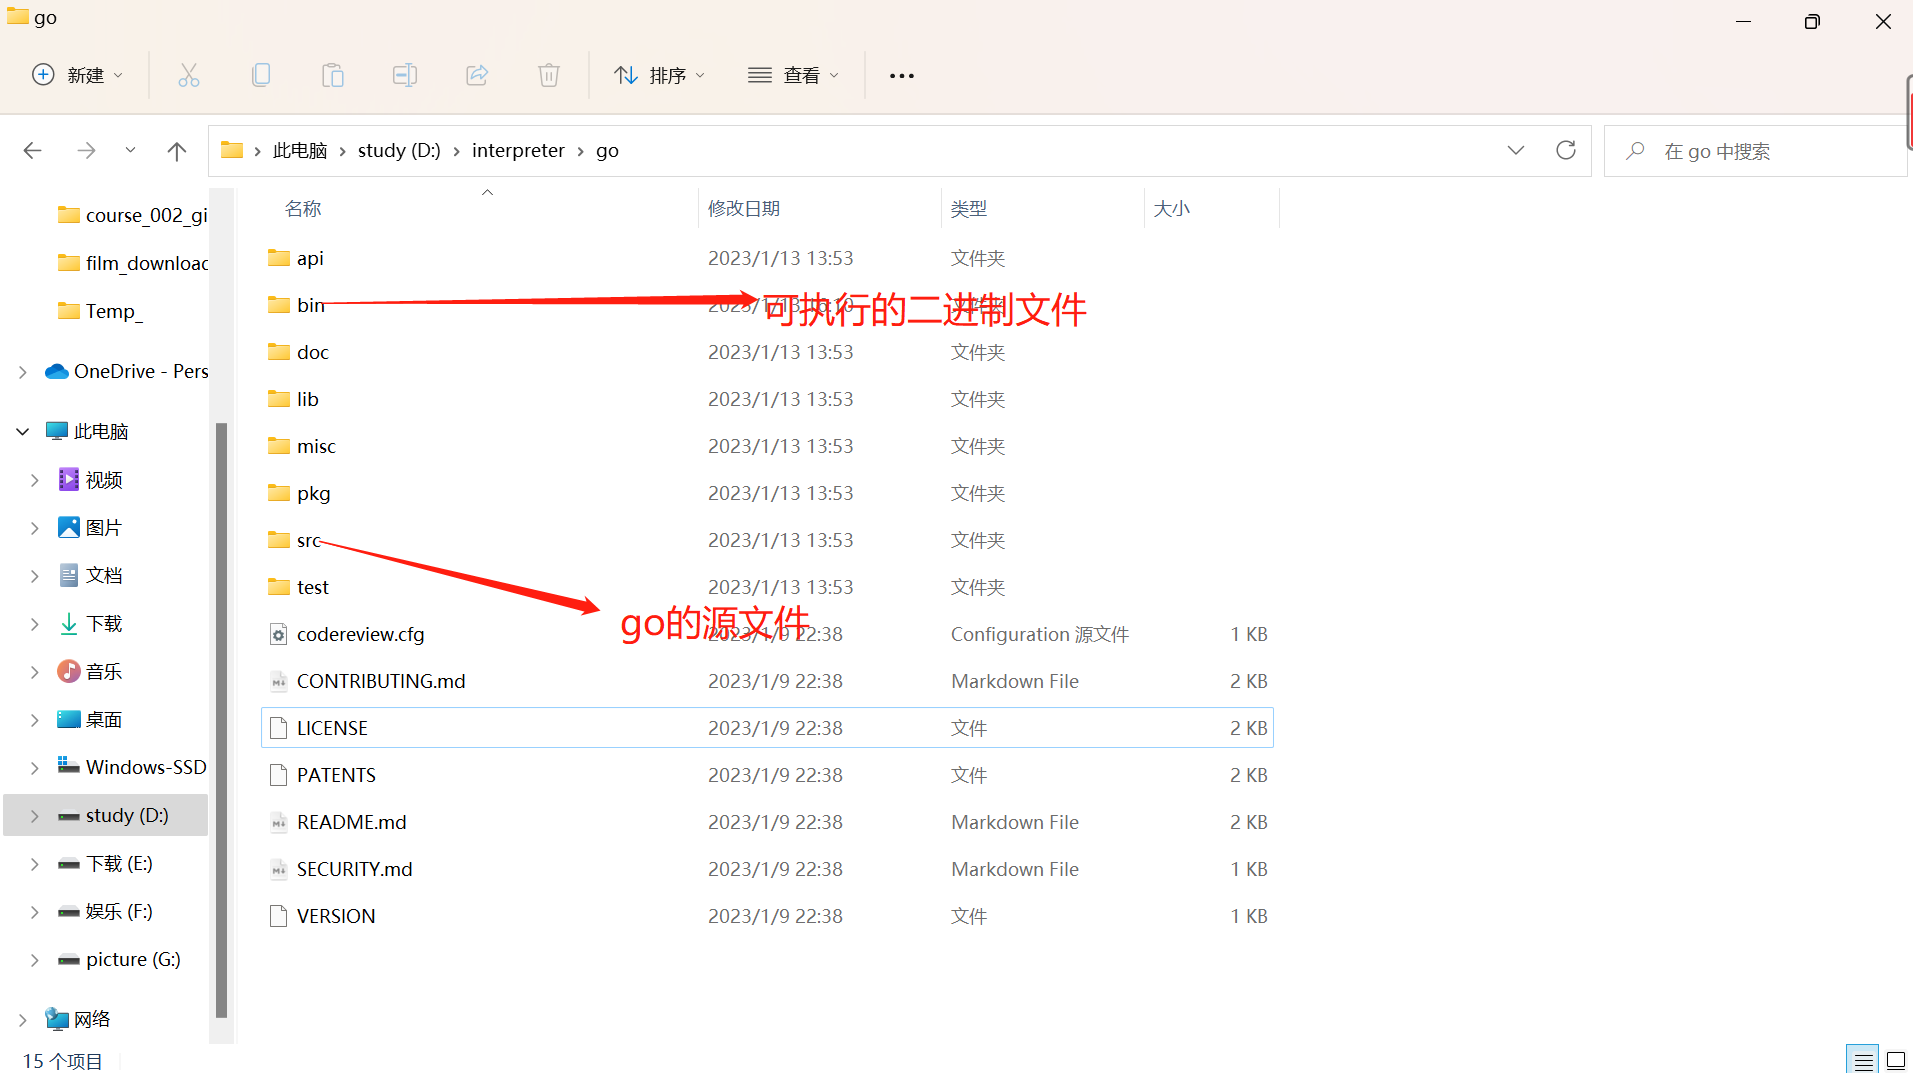
Task: Sort by the 类型 column header
Action: (969, 208)
